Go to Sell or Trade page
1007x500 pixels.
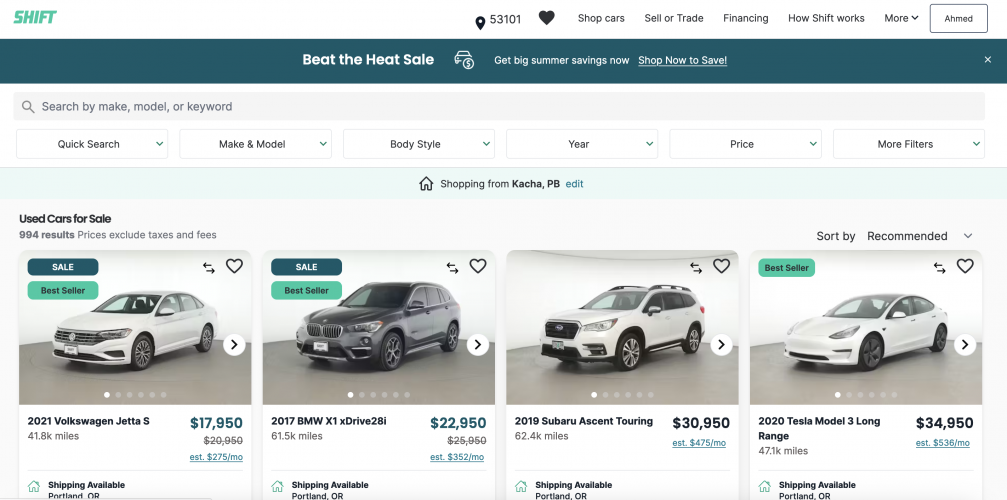point(674,18)
